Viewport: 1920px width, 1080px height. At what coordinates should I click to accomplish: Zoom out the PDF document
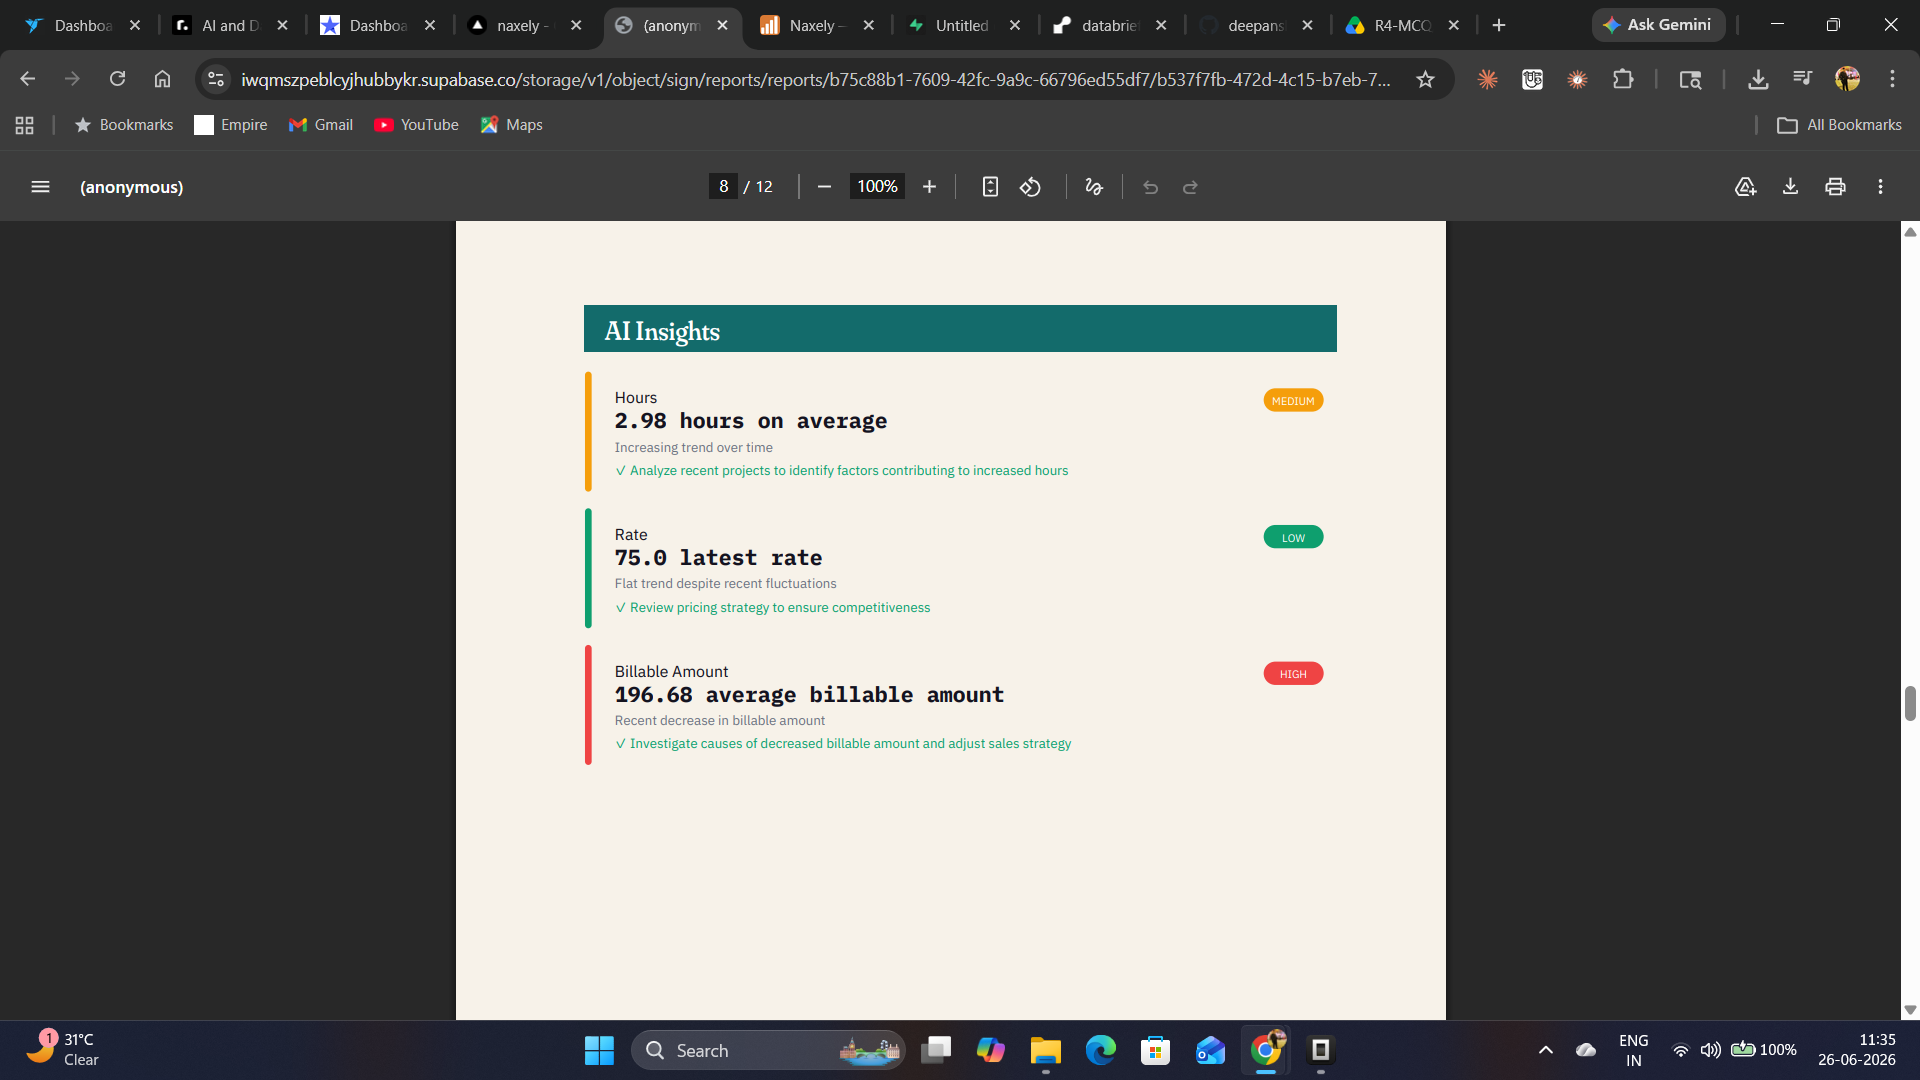click(824, 187)
